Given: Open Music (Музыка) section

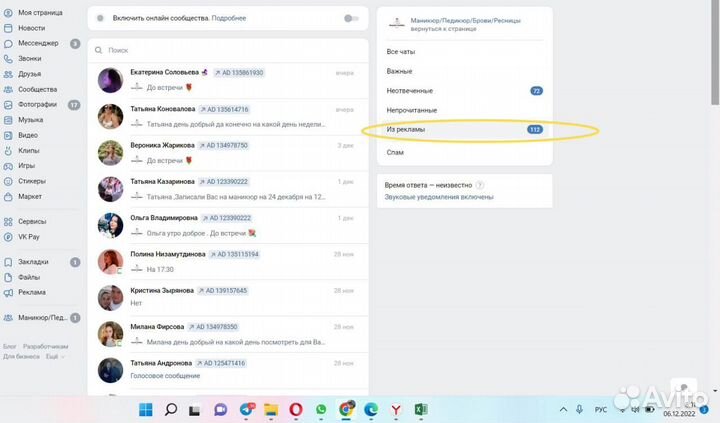Looking at the screenshot, I should coord(31,119).
